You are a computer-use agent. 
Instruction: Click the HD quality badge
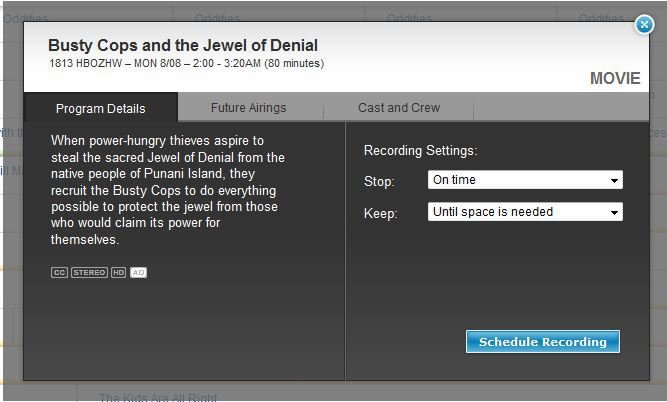(x=118, y=272)
